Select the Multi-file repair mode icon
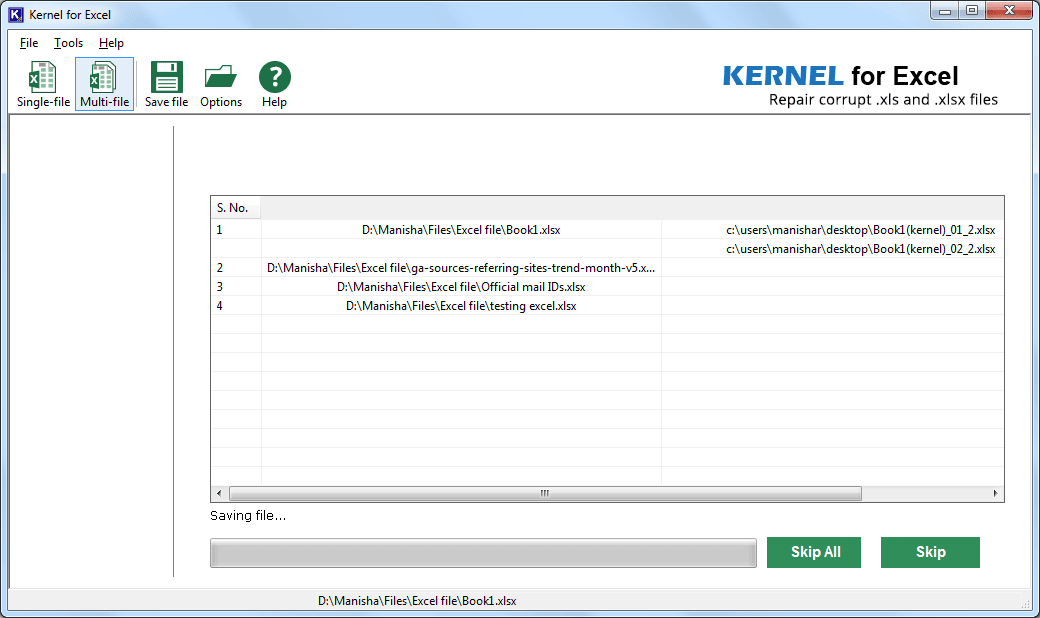Viewport: 1040px width, 618px height. pyautogui.click(x=104, y=84)
